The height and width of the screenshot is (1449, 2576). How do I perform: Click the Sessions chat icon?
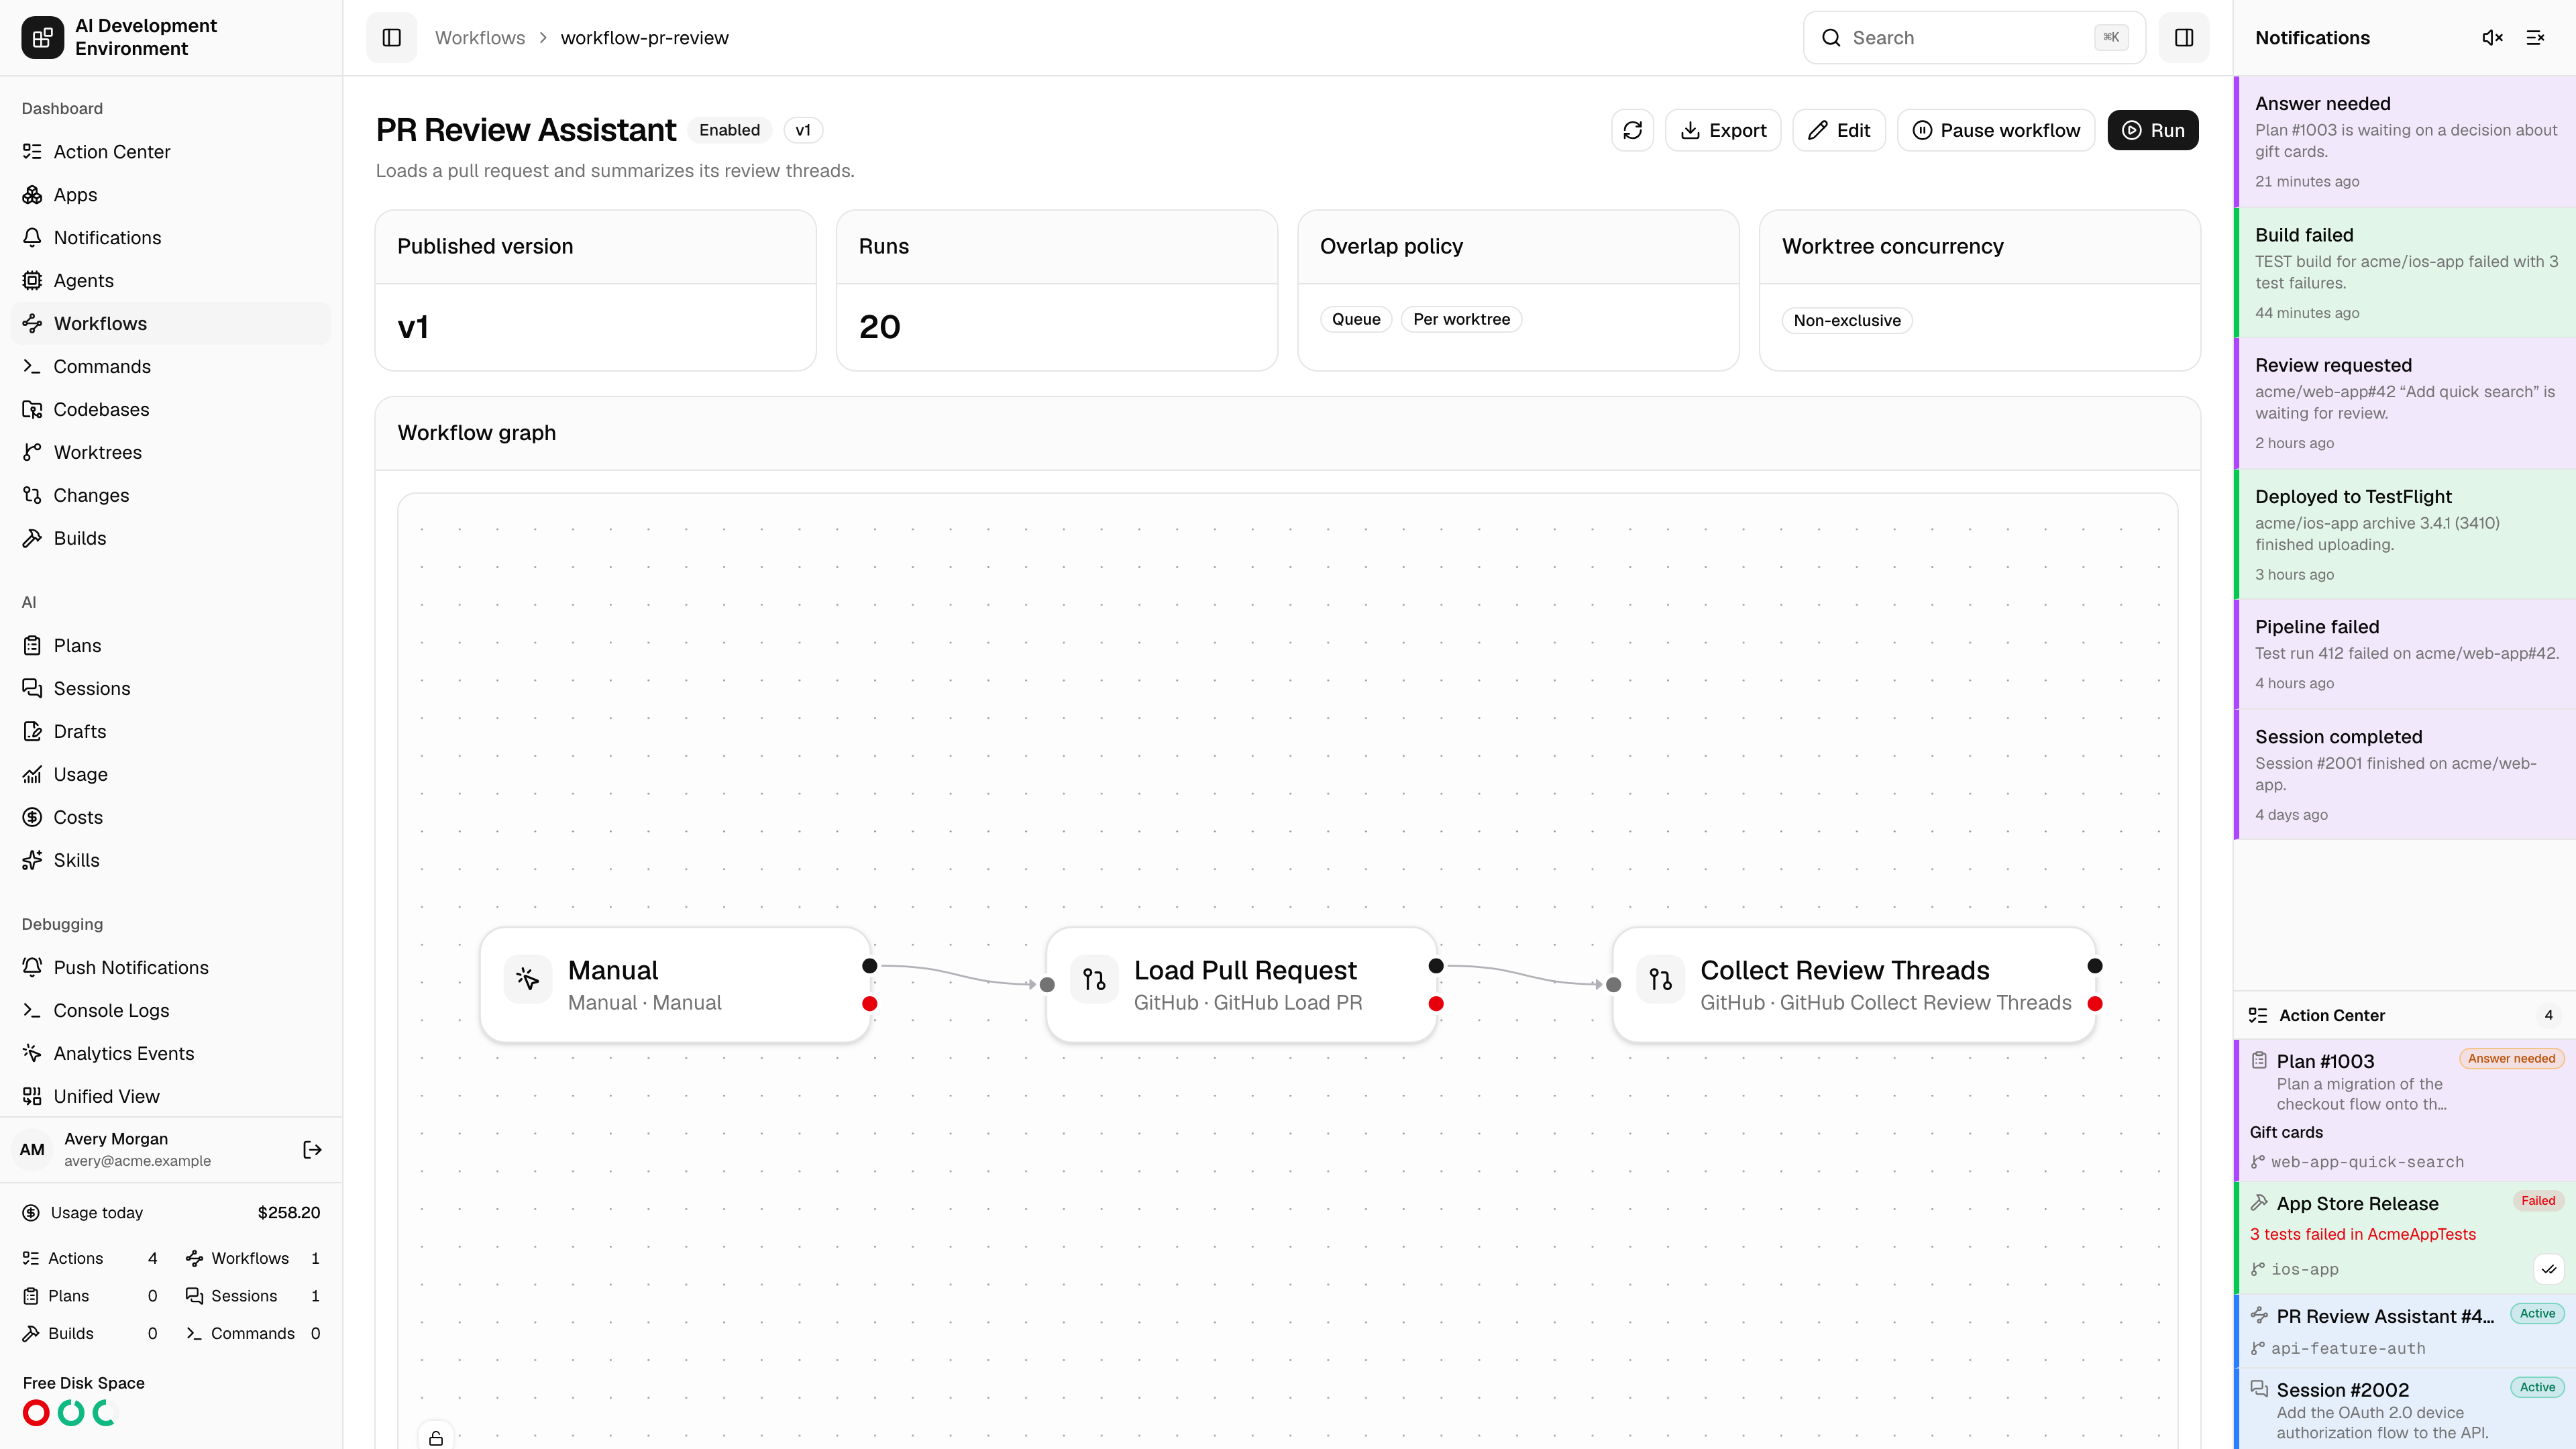pos(32,688)
